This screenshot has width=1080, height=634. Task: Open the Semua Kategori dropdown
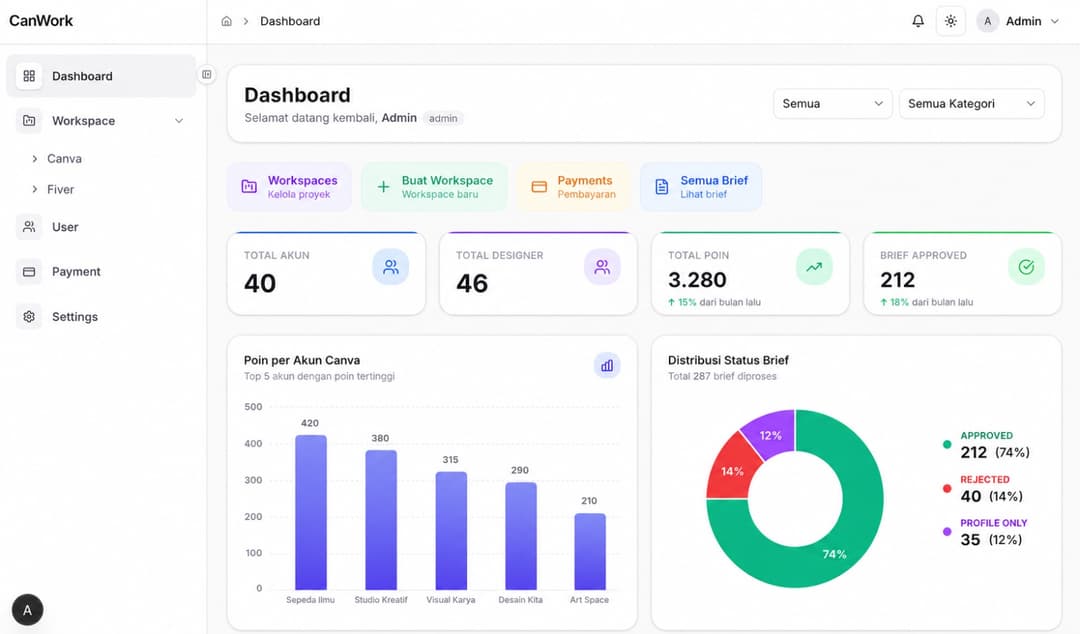tap(971, 103)
